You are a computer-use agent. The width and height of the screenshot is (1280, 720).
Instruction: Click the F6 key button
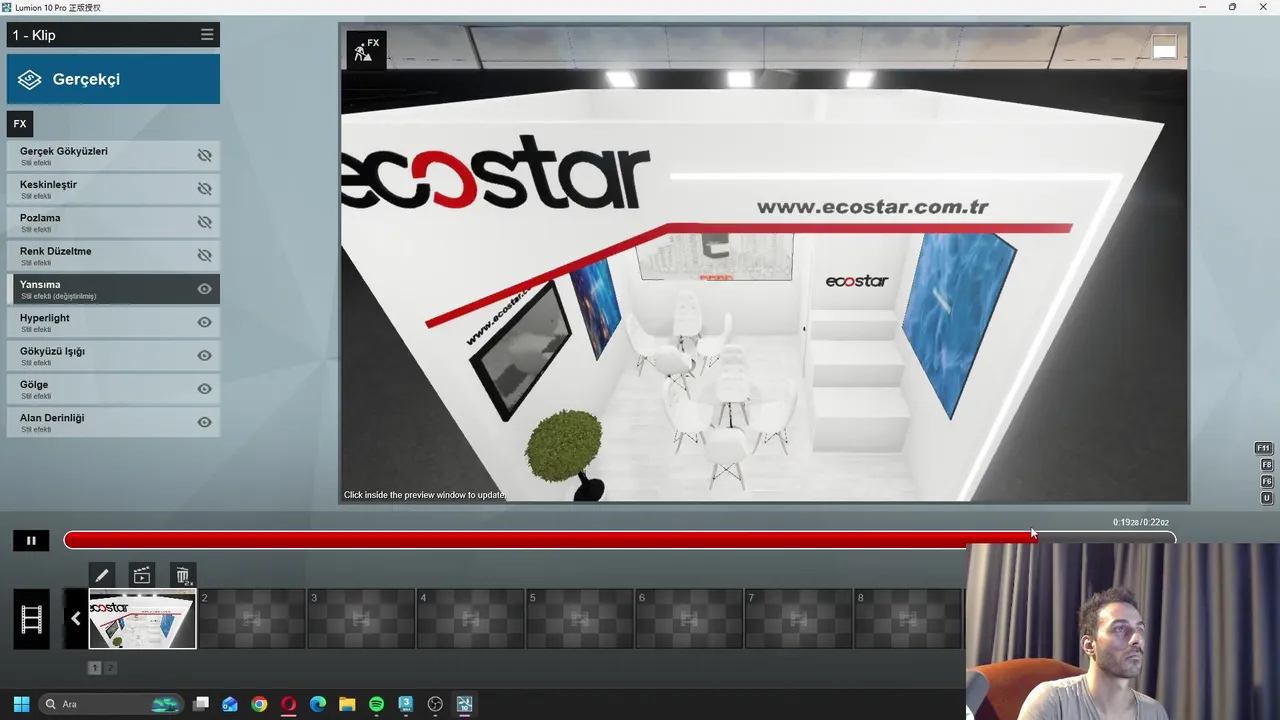tap(1266, 482)
